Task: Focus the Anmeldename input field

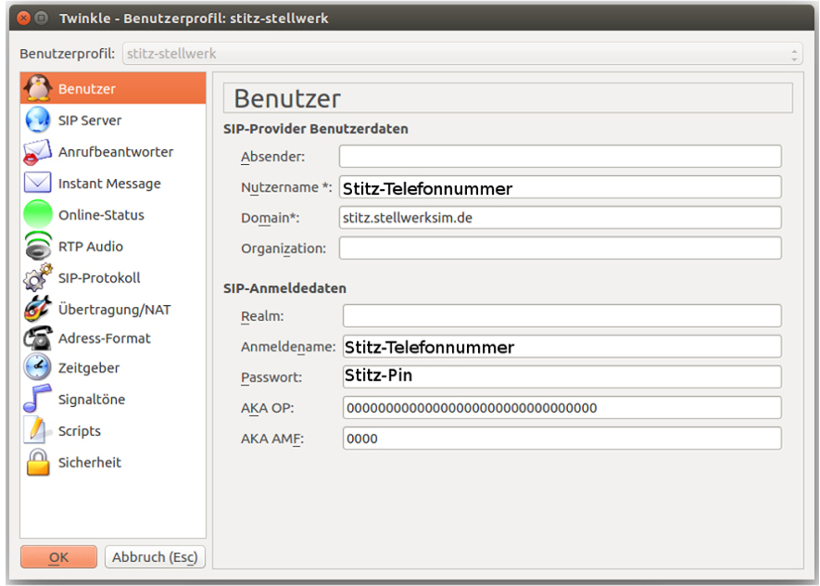Action: tap(562, 347)
